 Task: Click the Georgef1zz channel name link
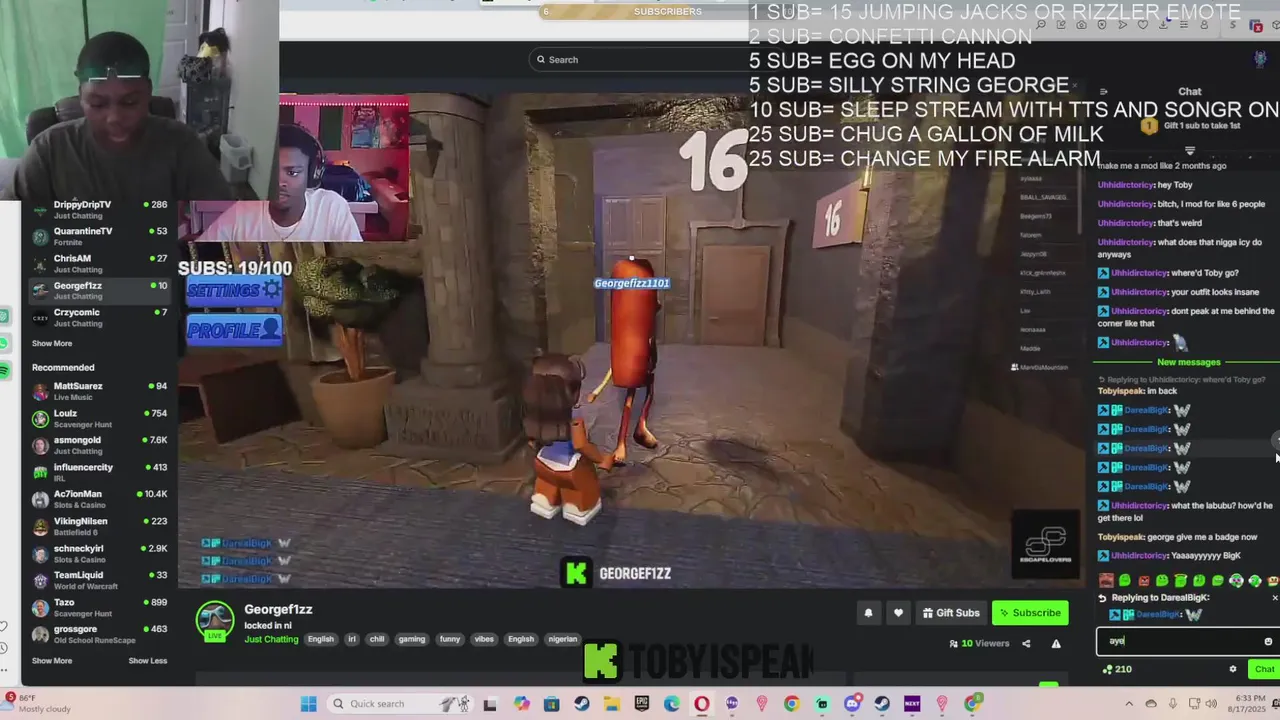tap(278, 609)
